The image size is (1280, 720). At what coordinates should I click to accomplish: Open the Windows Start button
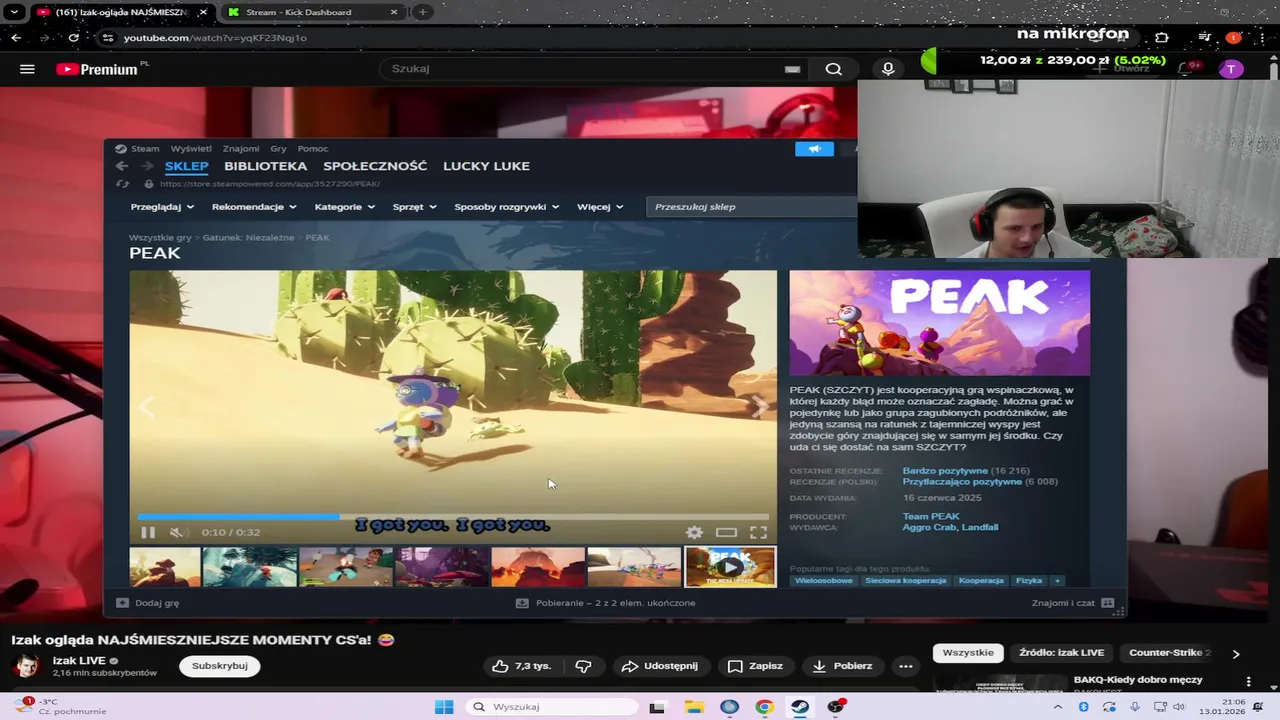(x=444, y=707)
